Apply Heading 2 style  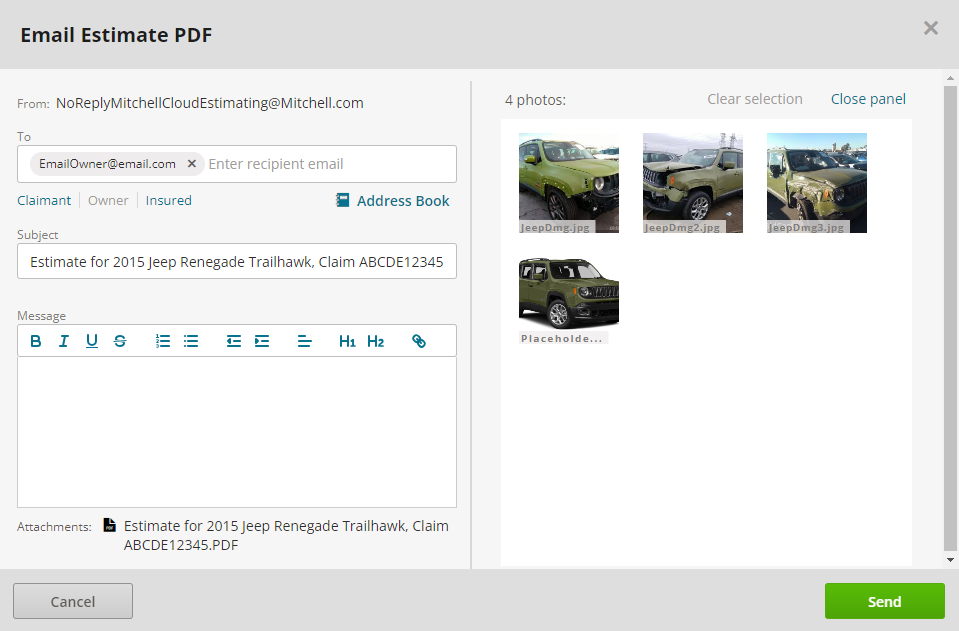376,341
